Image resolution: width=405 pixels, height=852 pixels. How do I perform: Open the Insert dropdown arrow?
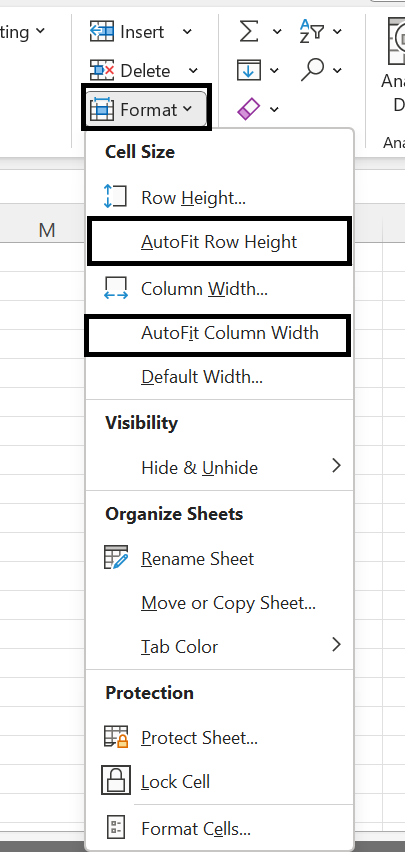pyautogui.click(x=187, y=32)
